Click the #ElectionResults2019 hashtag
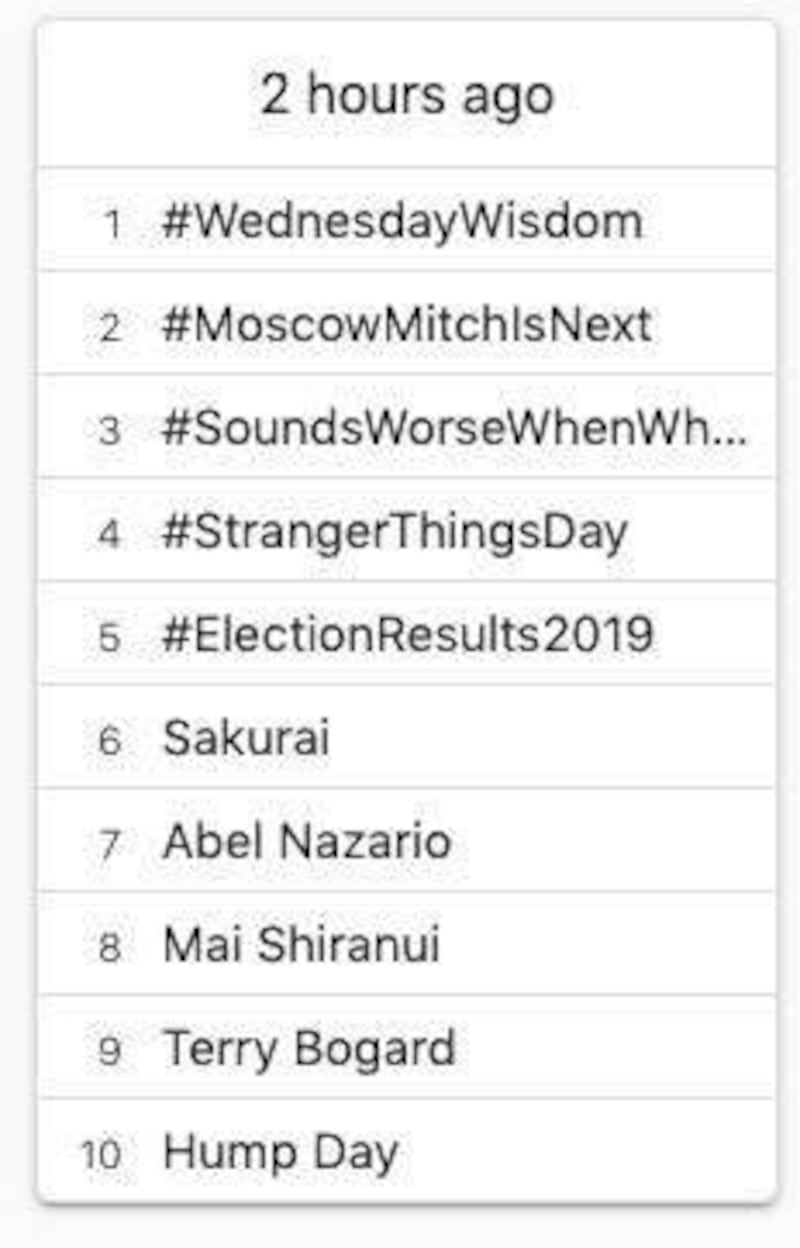Viewport: 800px width, 1248px height. 407,635
